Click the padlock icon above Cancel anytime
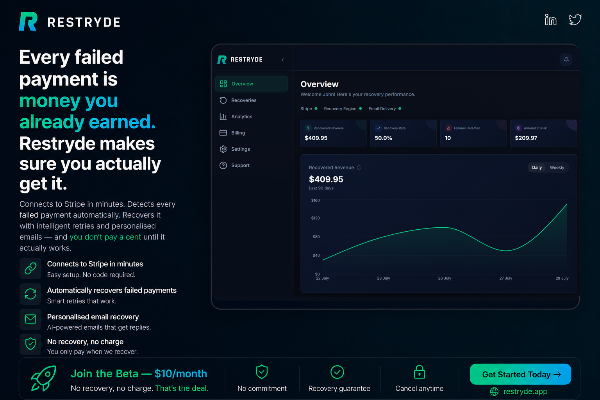 [419, 372]
